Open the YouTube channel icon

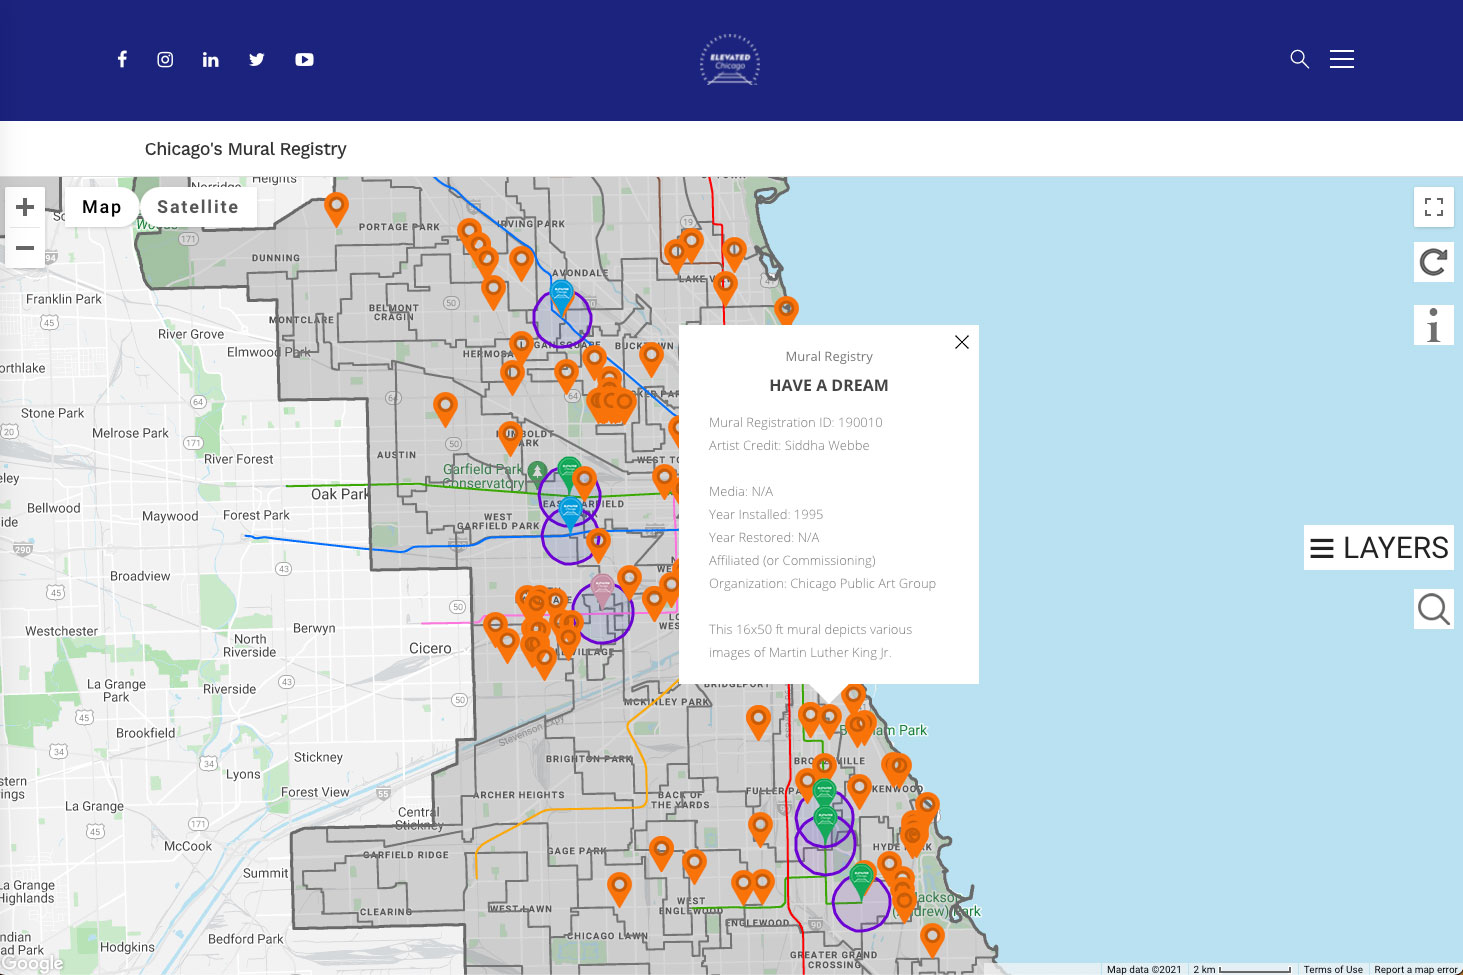[x=304, y=59]
